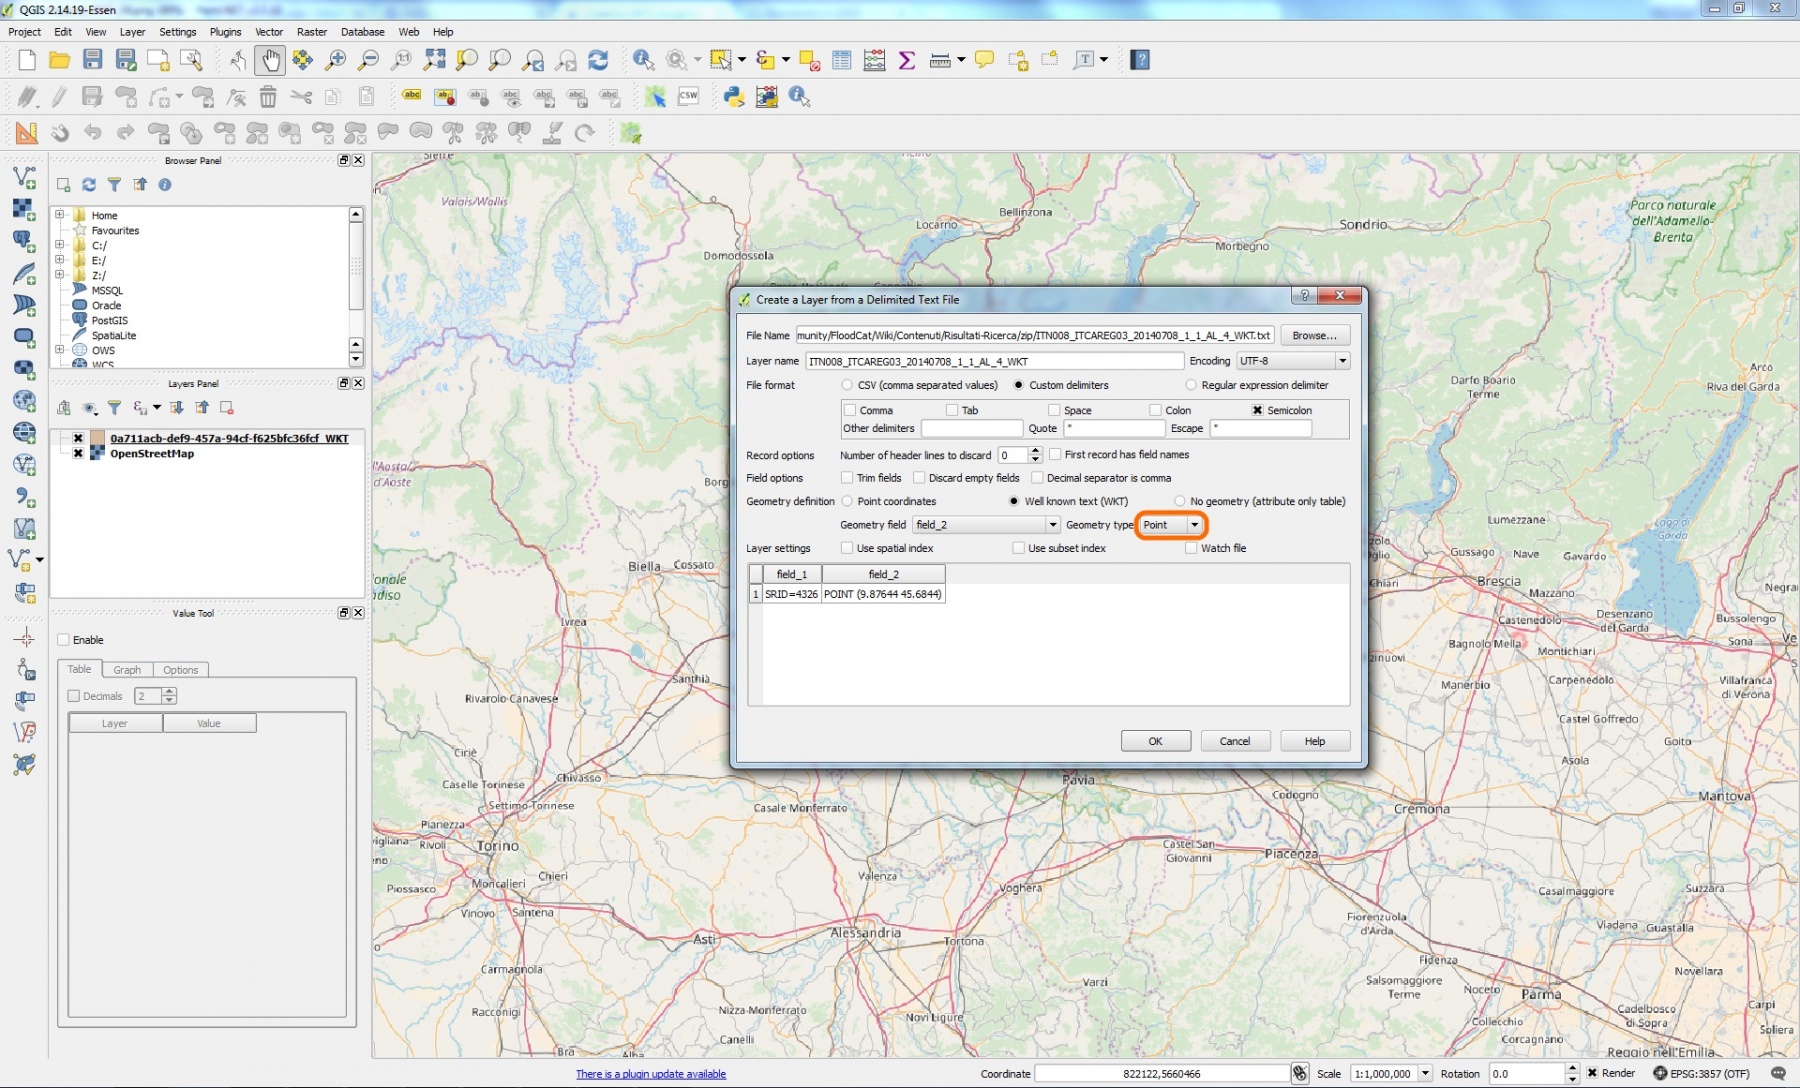Activate the Zoom In tool
1800x1088 pixels.
(337, 60)
